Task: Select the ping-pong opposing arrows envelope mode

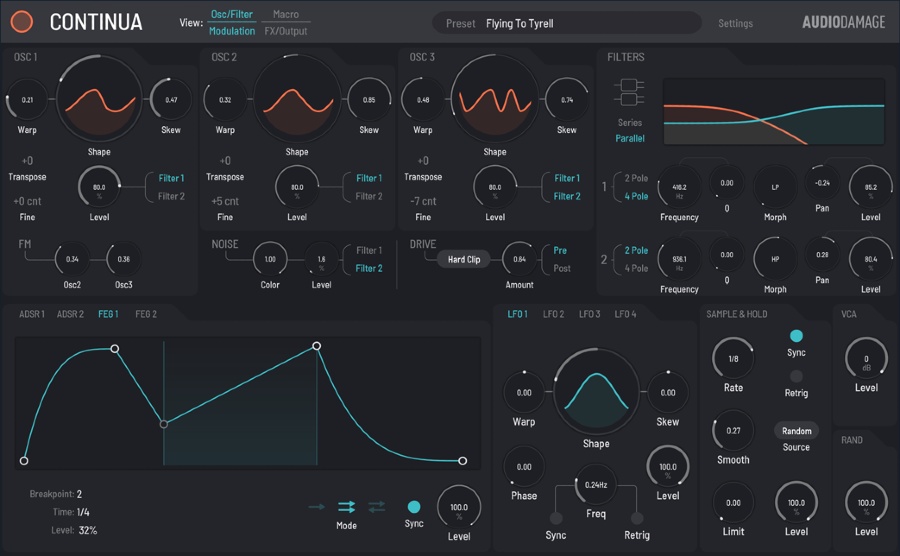Action: pyautogui.click(x=376, y=507)
